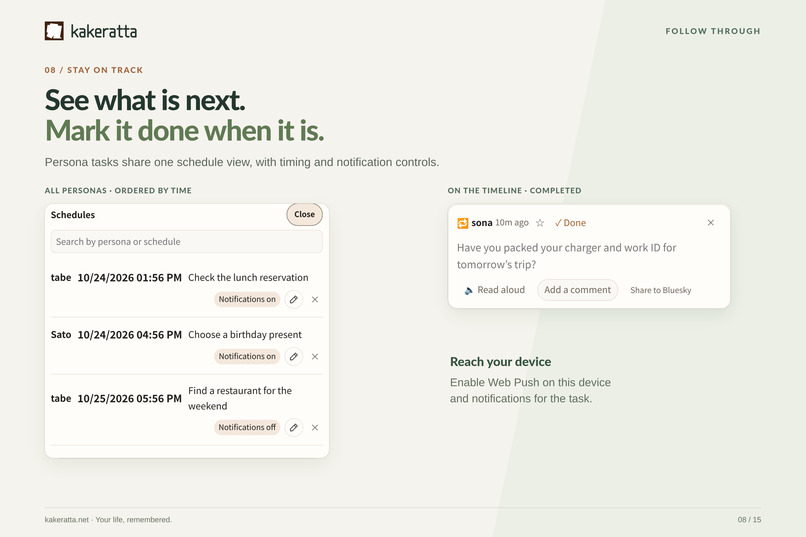Viewport: 806px width, 537px height.
Task: Click the '08 / 15' page indicator
Action: pyautogui.click(x=749, y=520)
